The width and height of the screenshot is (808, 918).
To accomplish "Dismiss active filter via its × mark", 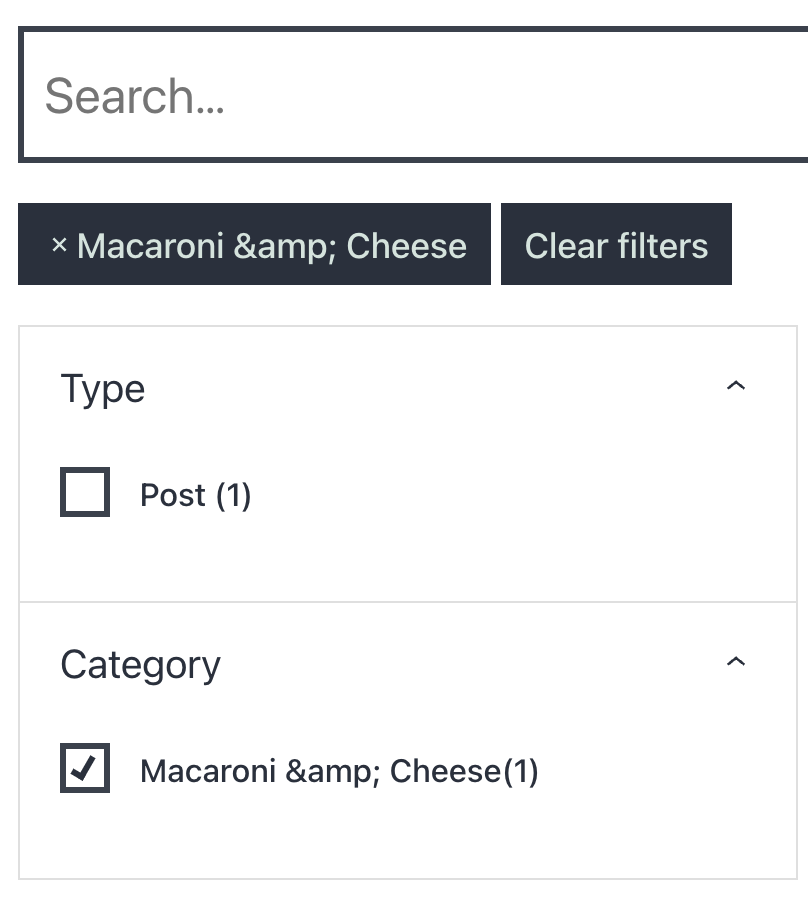I will click(x=59, y=245).
